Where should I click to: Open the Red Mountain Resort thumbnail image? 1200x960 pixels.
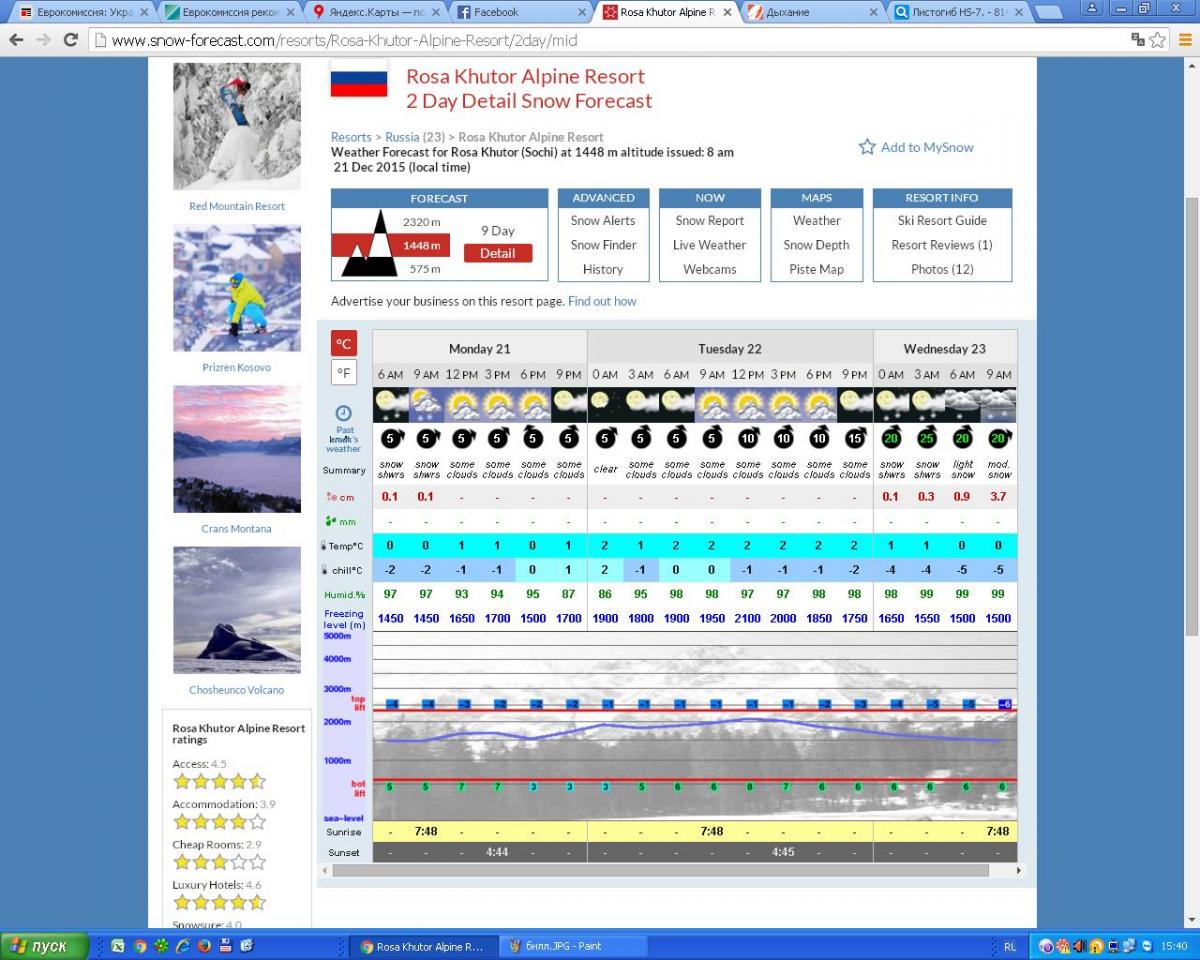click(x=237, y=126)
